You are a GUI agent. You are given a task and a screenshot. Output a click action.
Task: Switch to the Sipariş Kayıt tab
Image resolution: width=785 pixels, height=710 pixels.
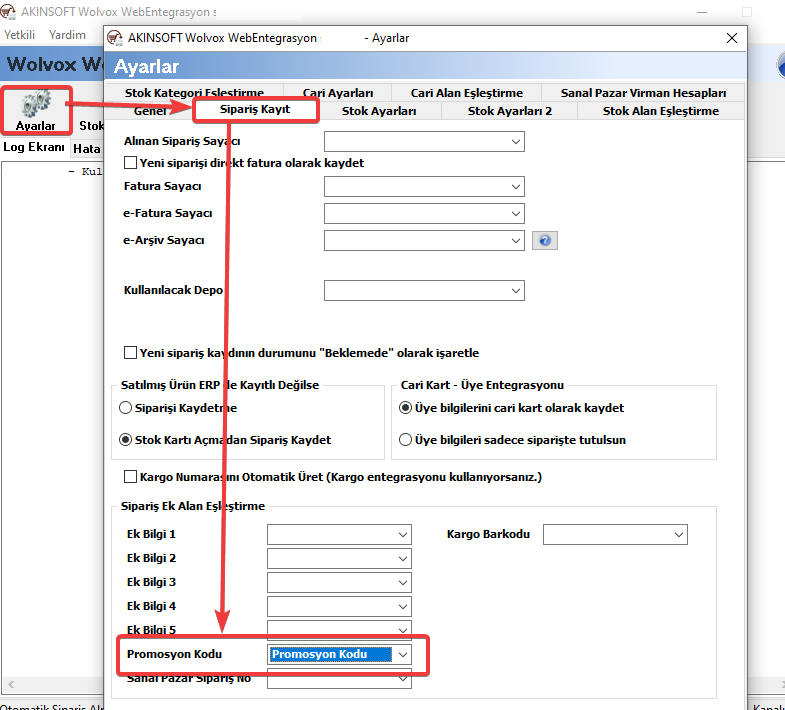(255, 109)
